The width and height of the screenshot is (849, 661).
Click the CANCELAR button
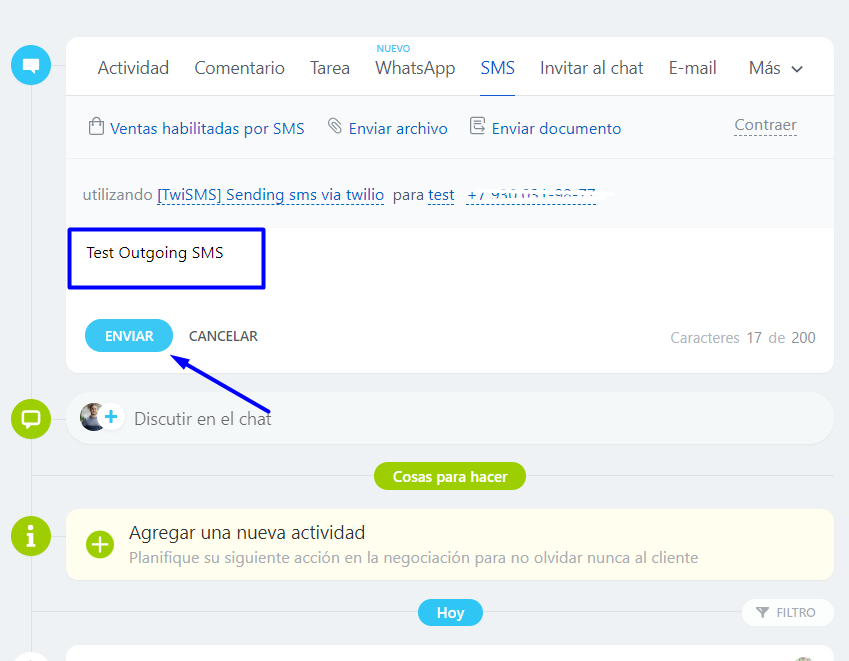pos(223,336)
